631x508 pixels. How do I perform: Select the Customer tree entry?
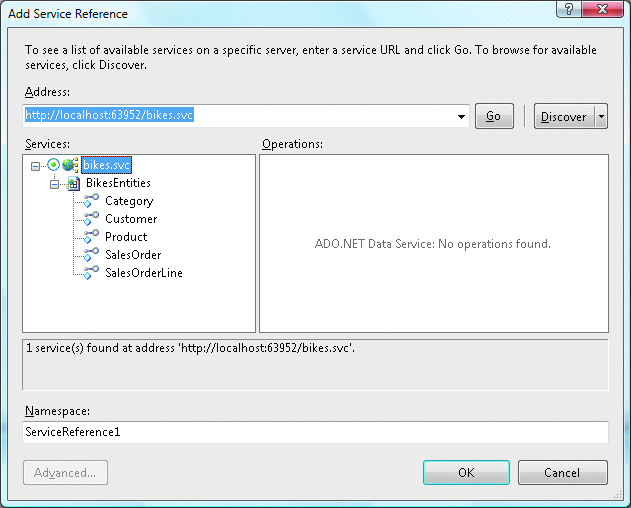tap(131, 219)
